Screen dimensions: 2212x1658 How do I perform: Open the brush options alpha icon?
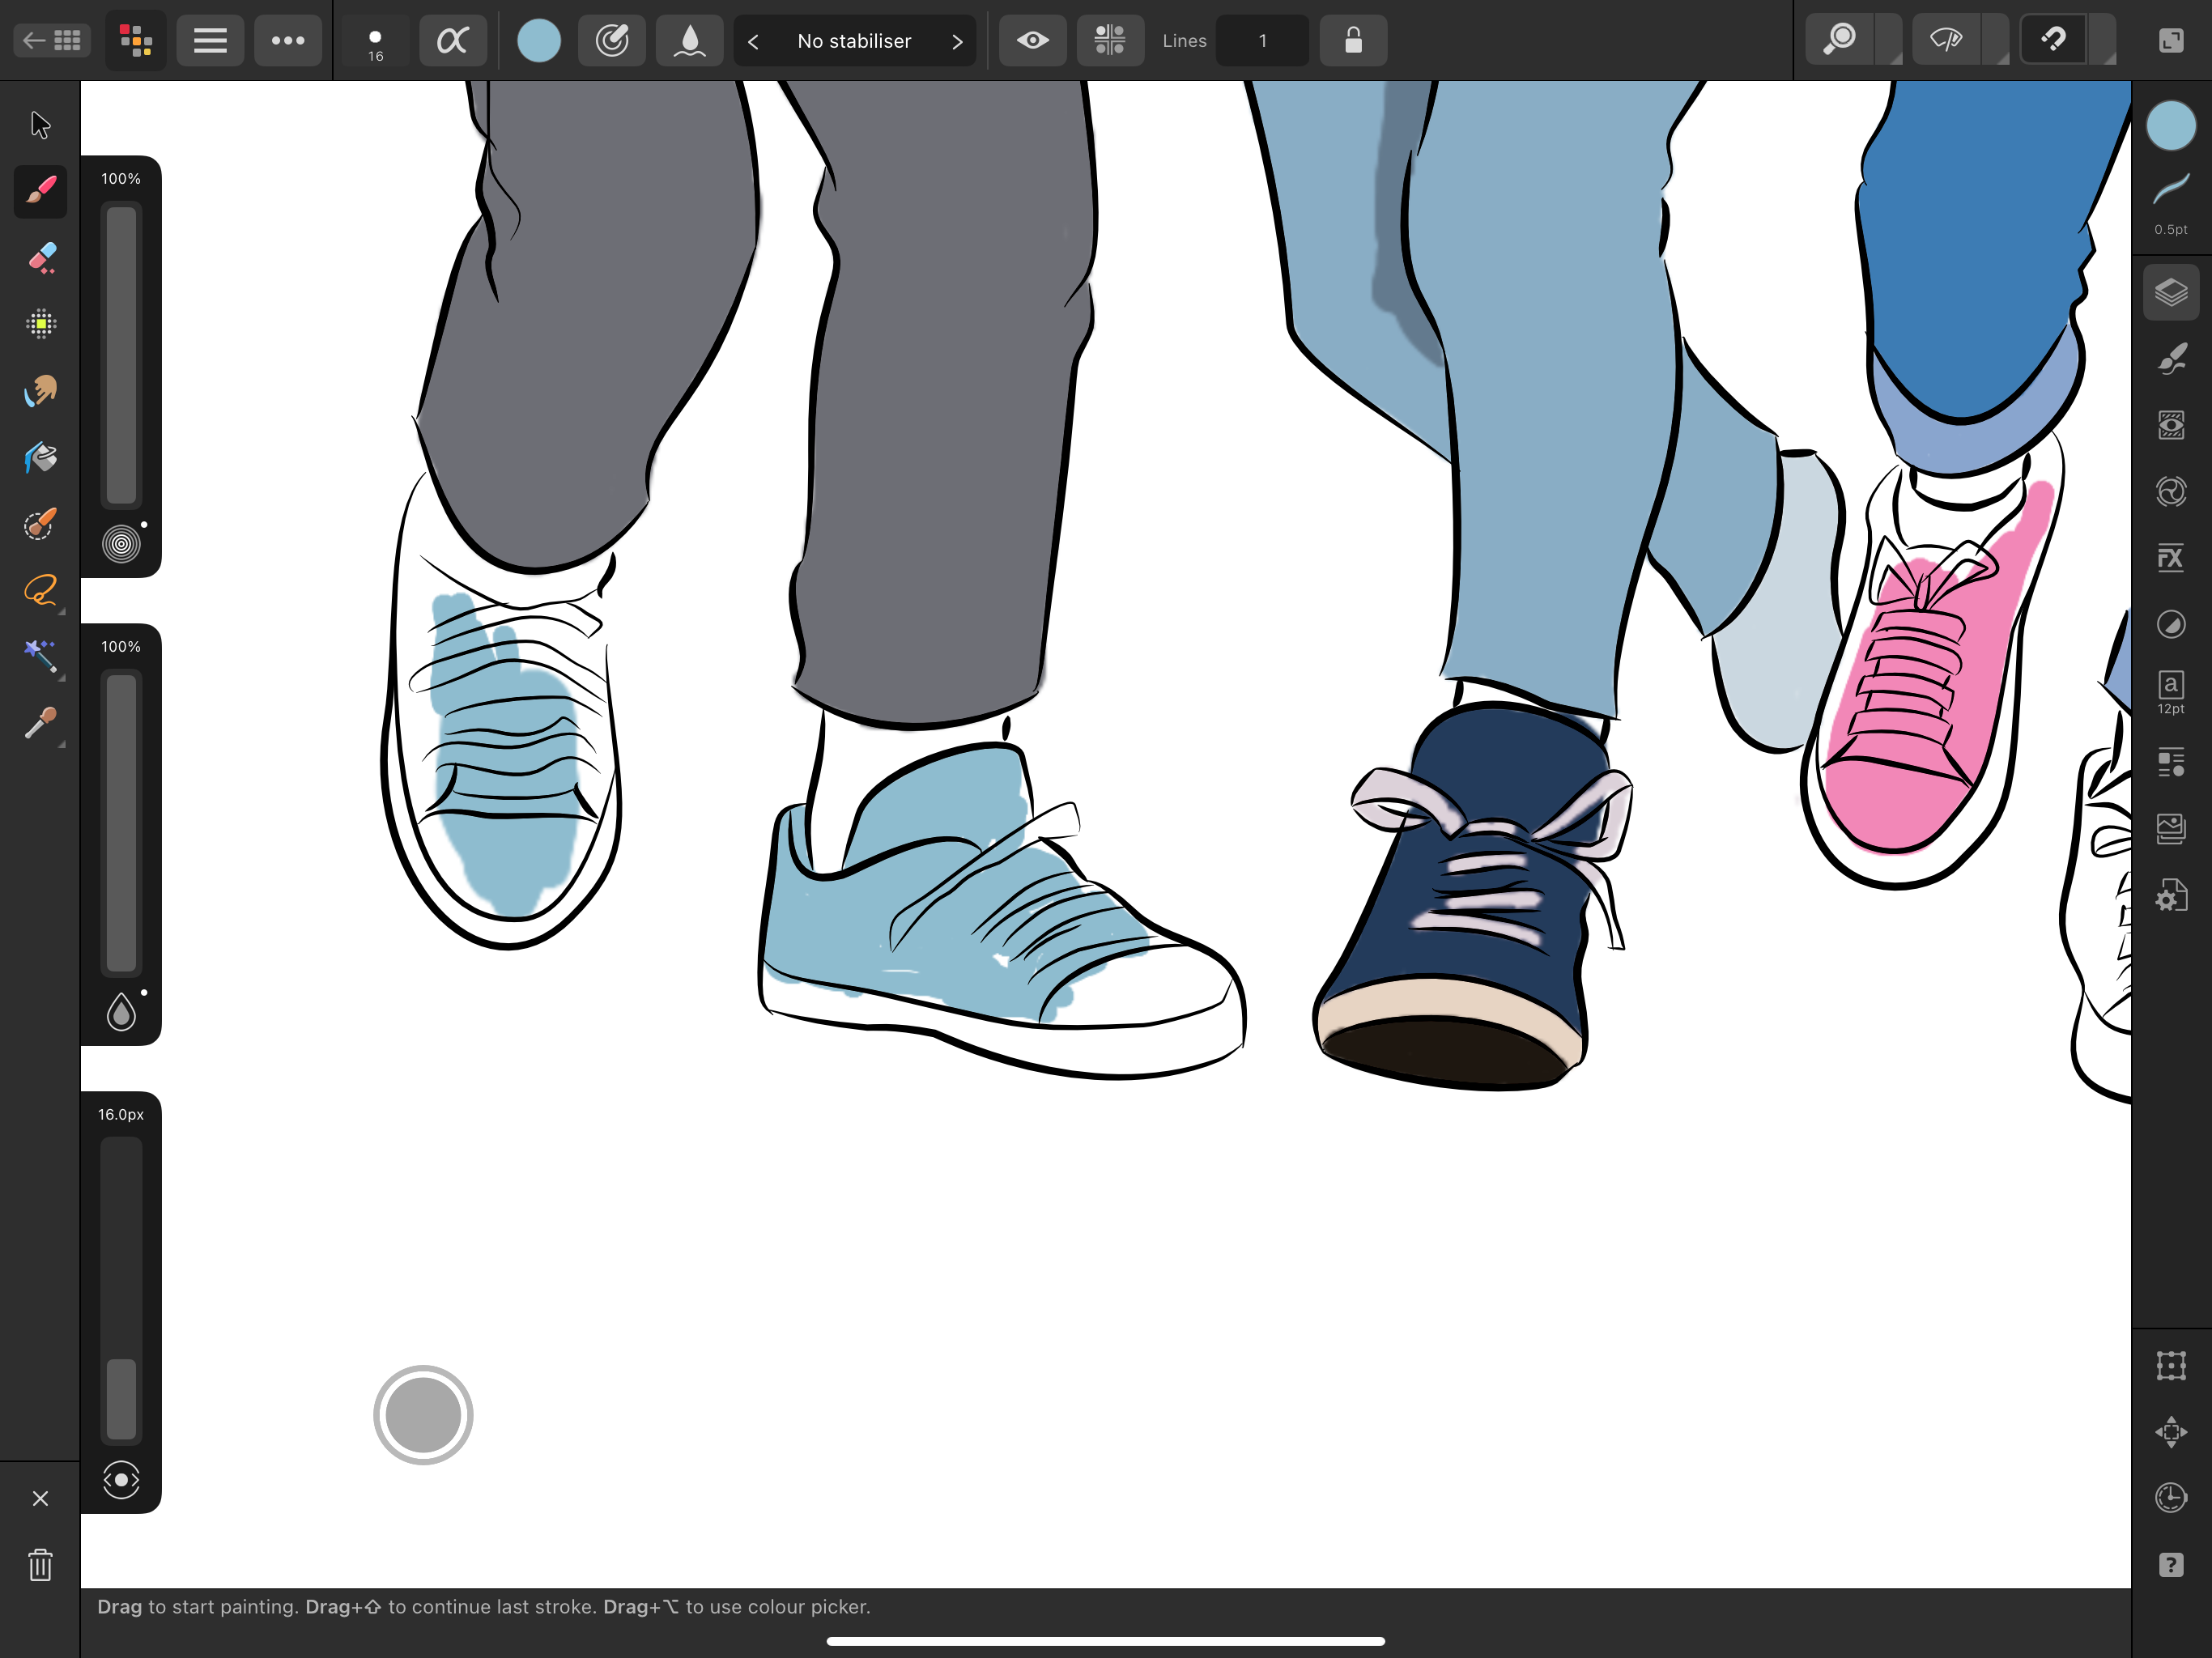click(x=453, y=41)
